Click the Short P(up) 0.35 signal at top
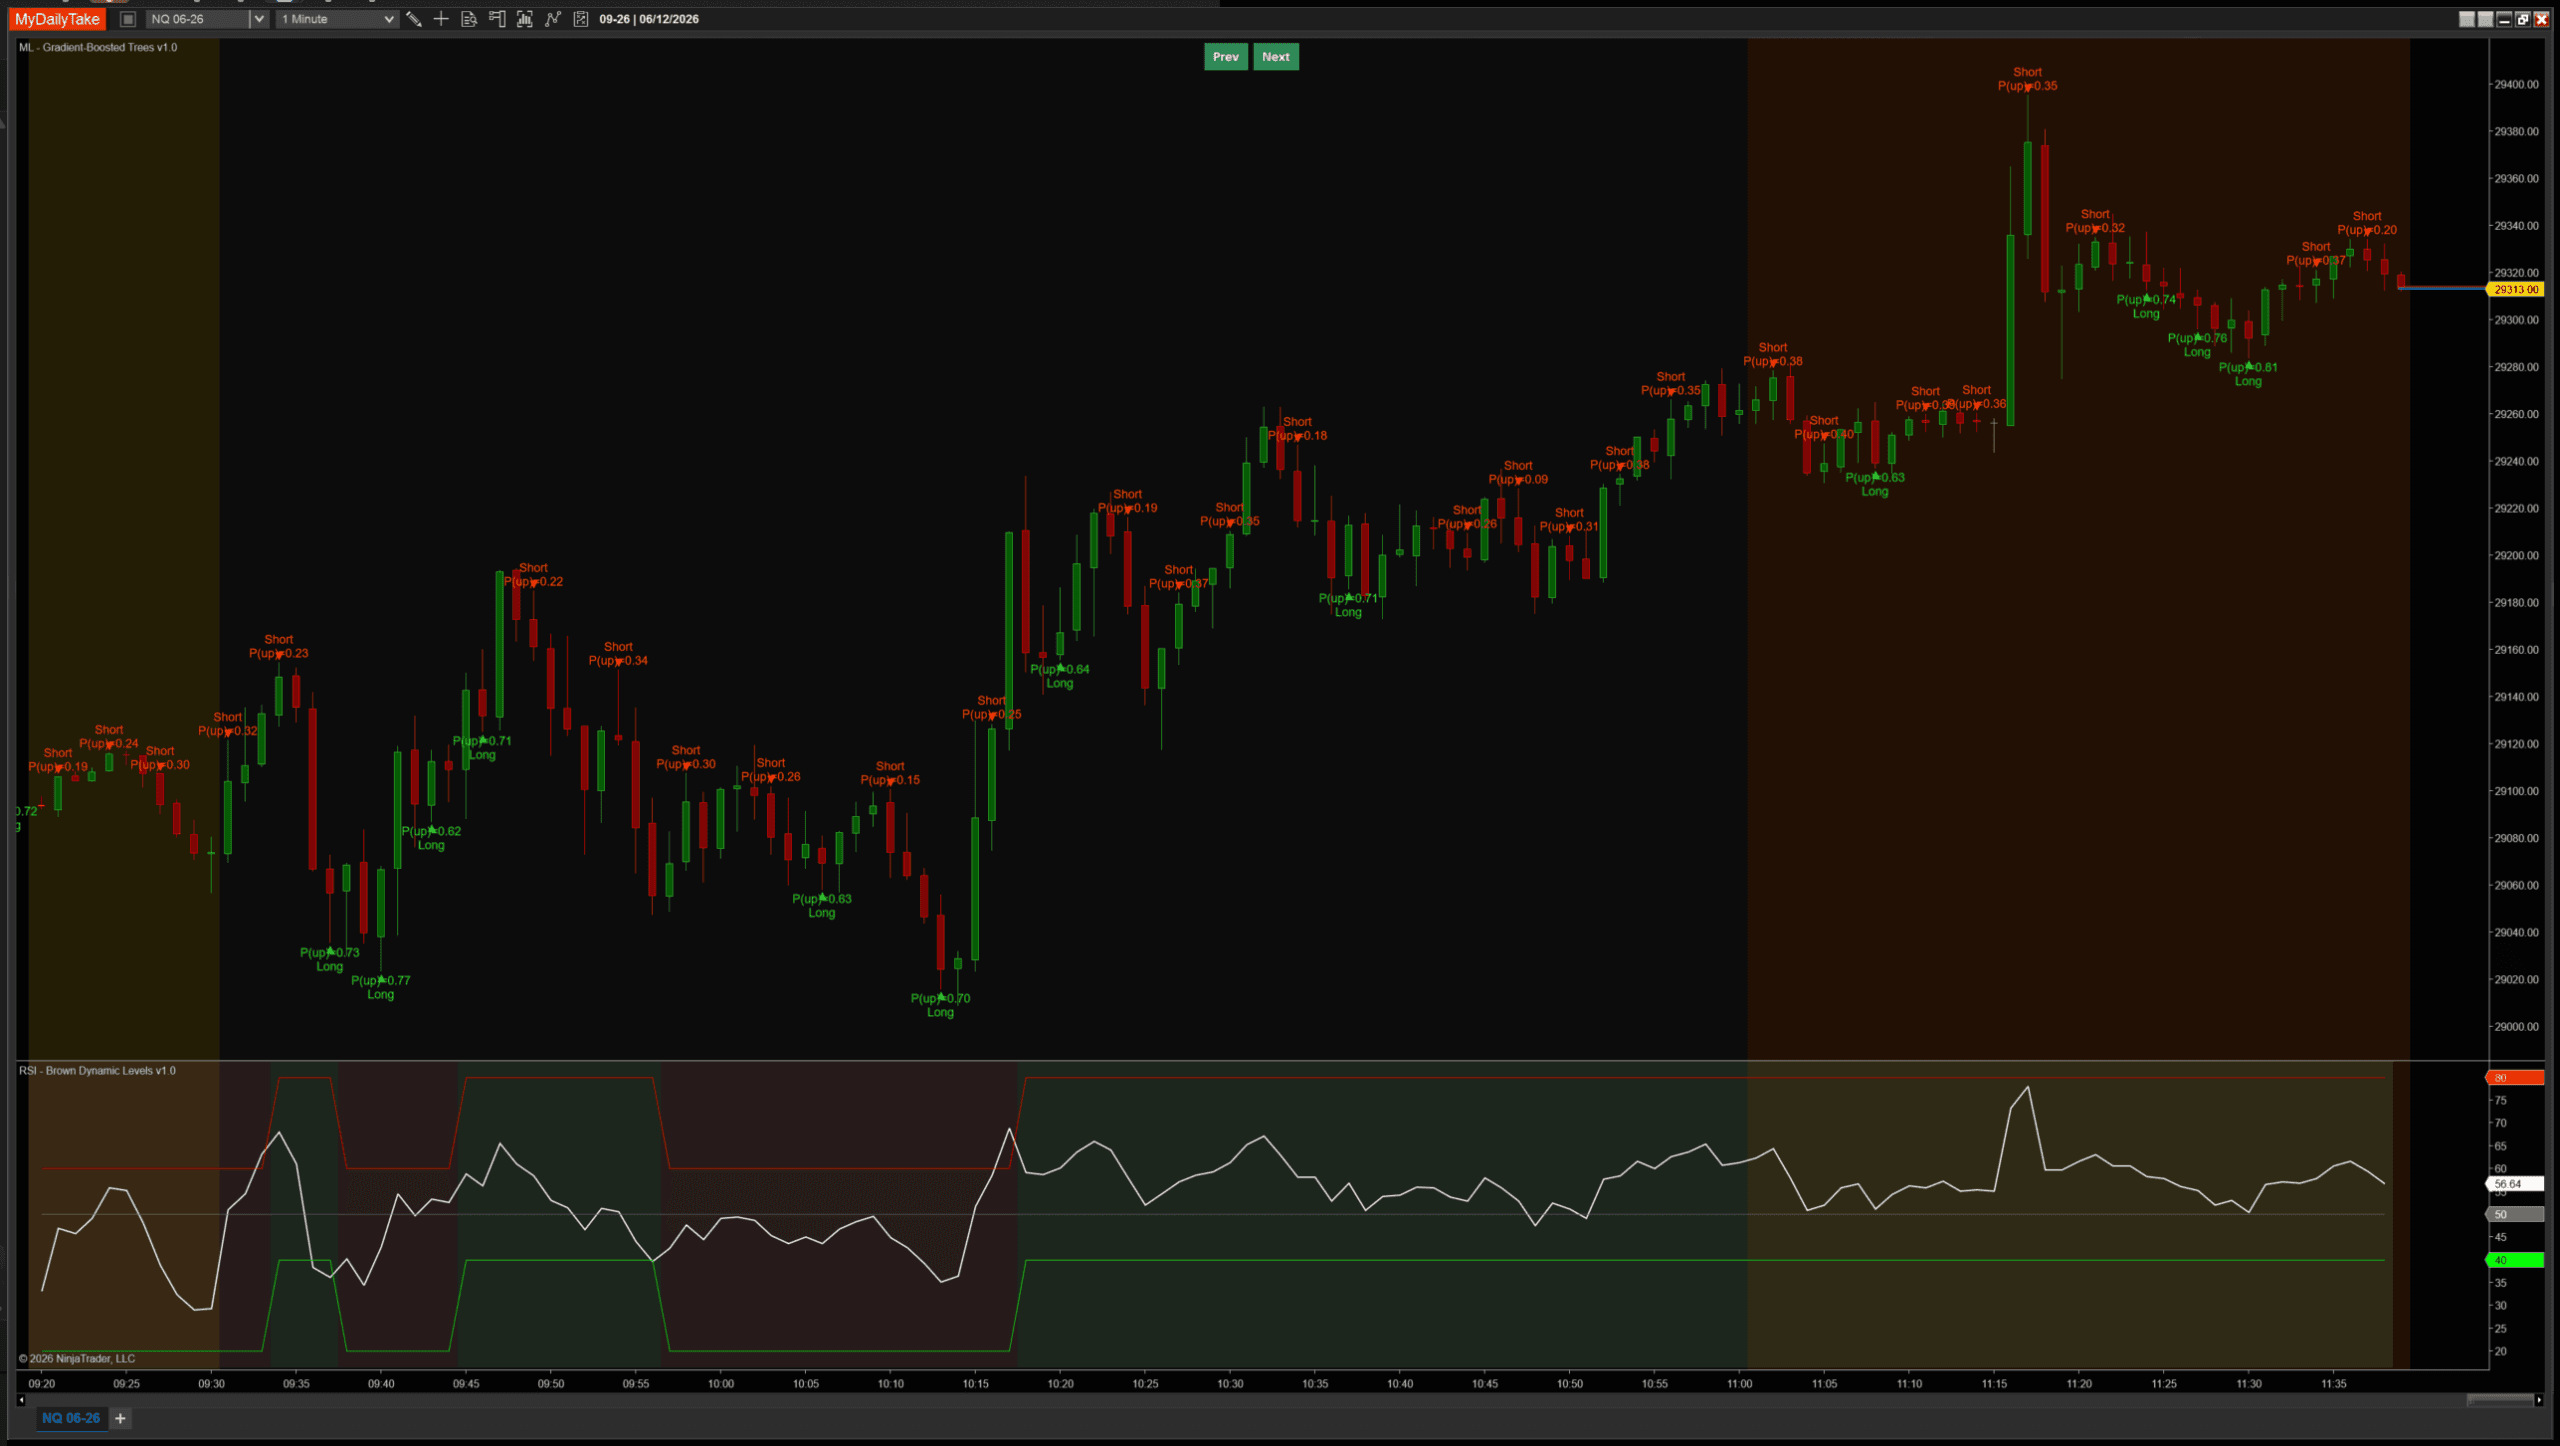This screenshot has height=1446, width=2560. point(2027,79)
